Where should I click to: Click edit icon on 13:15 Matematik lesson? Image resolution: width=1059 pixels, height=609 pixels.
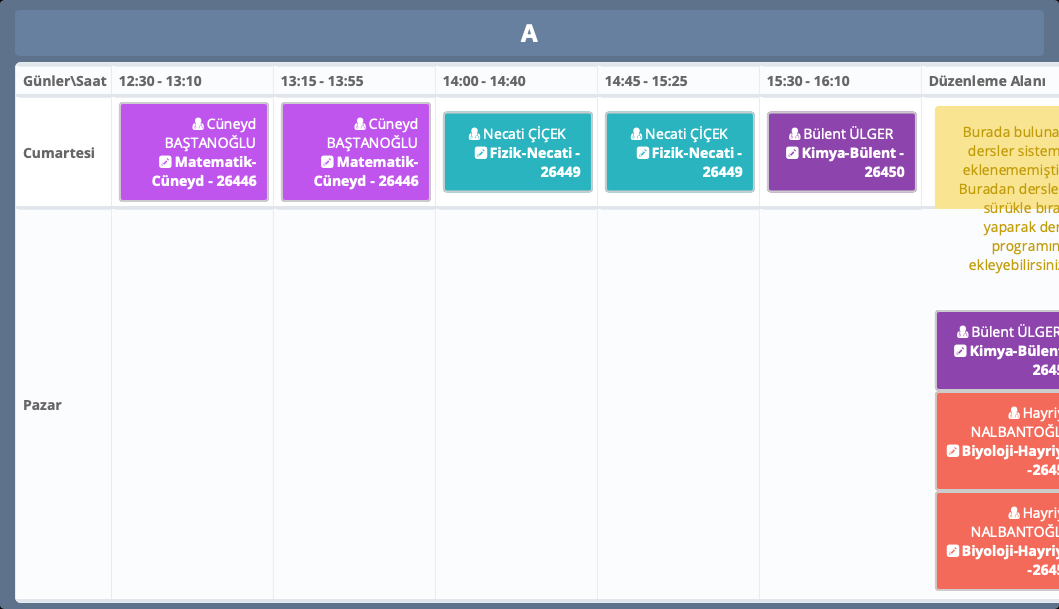pos(327,162)
